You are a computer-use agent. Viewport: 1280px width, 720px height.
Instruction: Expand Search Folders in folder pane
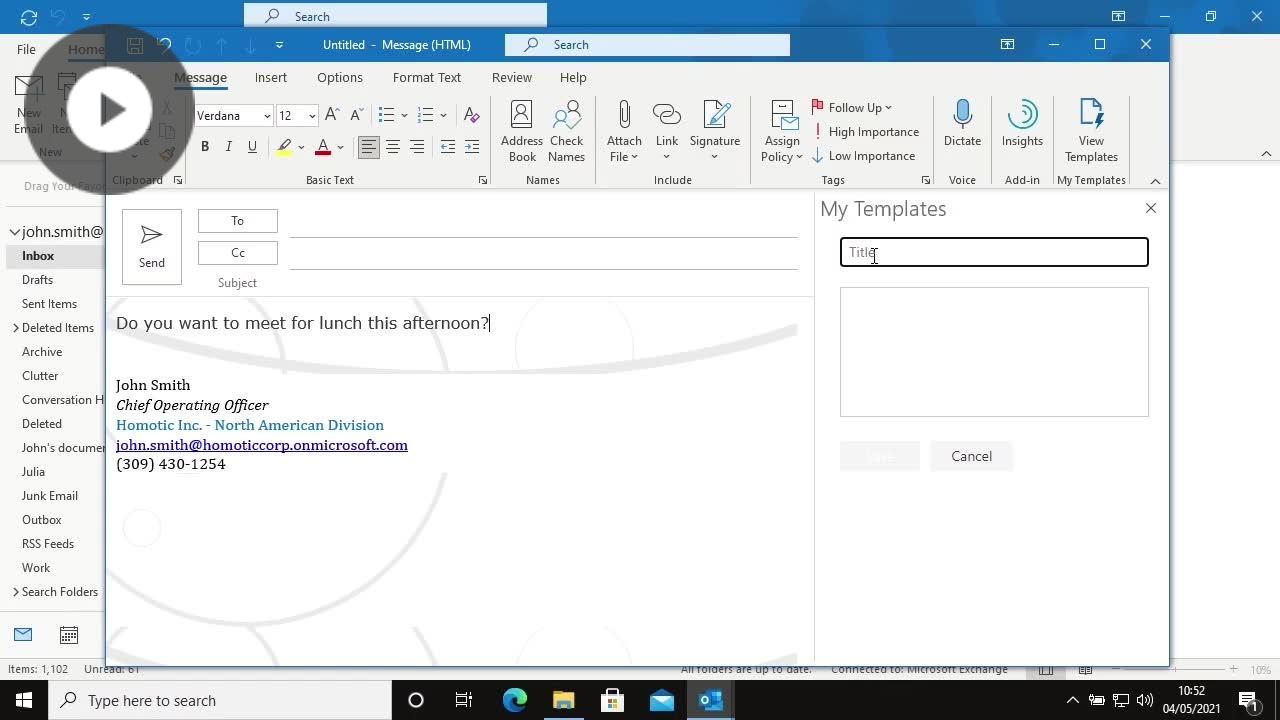(16, 592)
